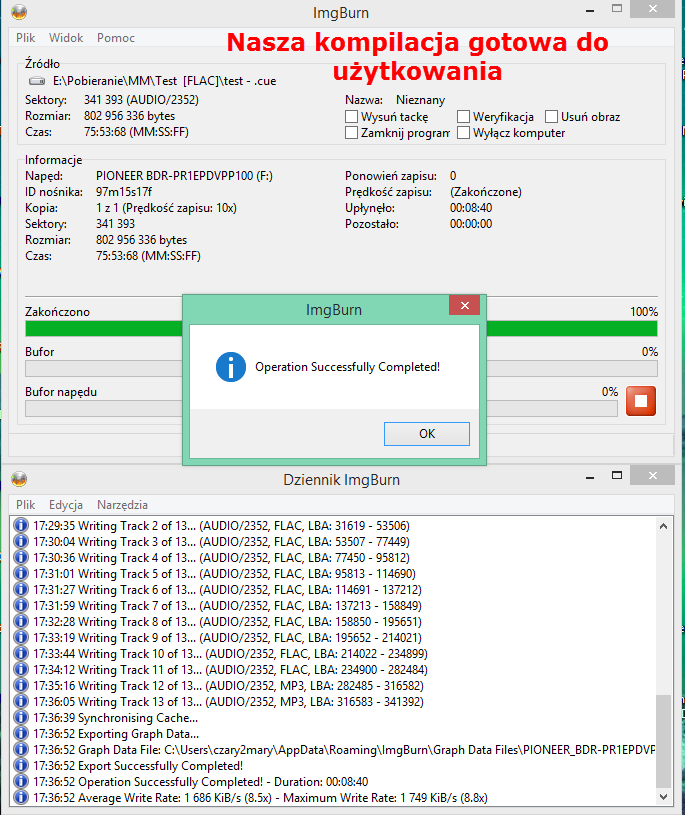Minimize the Dziennik ImgBurn window
The image size is (685, 815).
click(x=590, y=476)
